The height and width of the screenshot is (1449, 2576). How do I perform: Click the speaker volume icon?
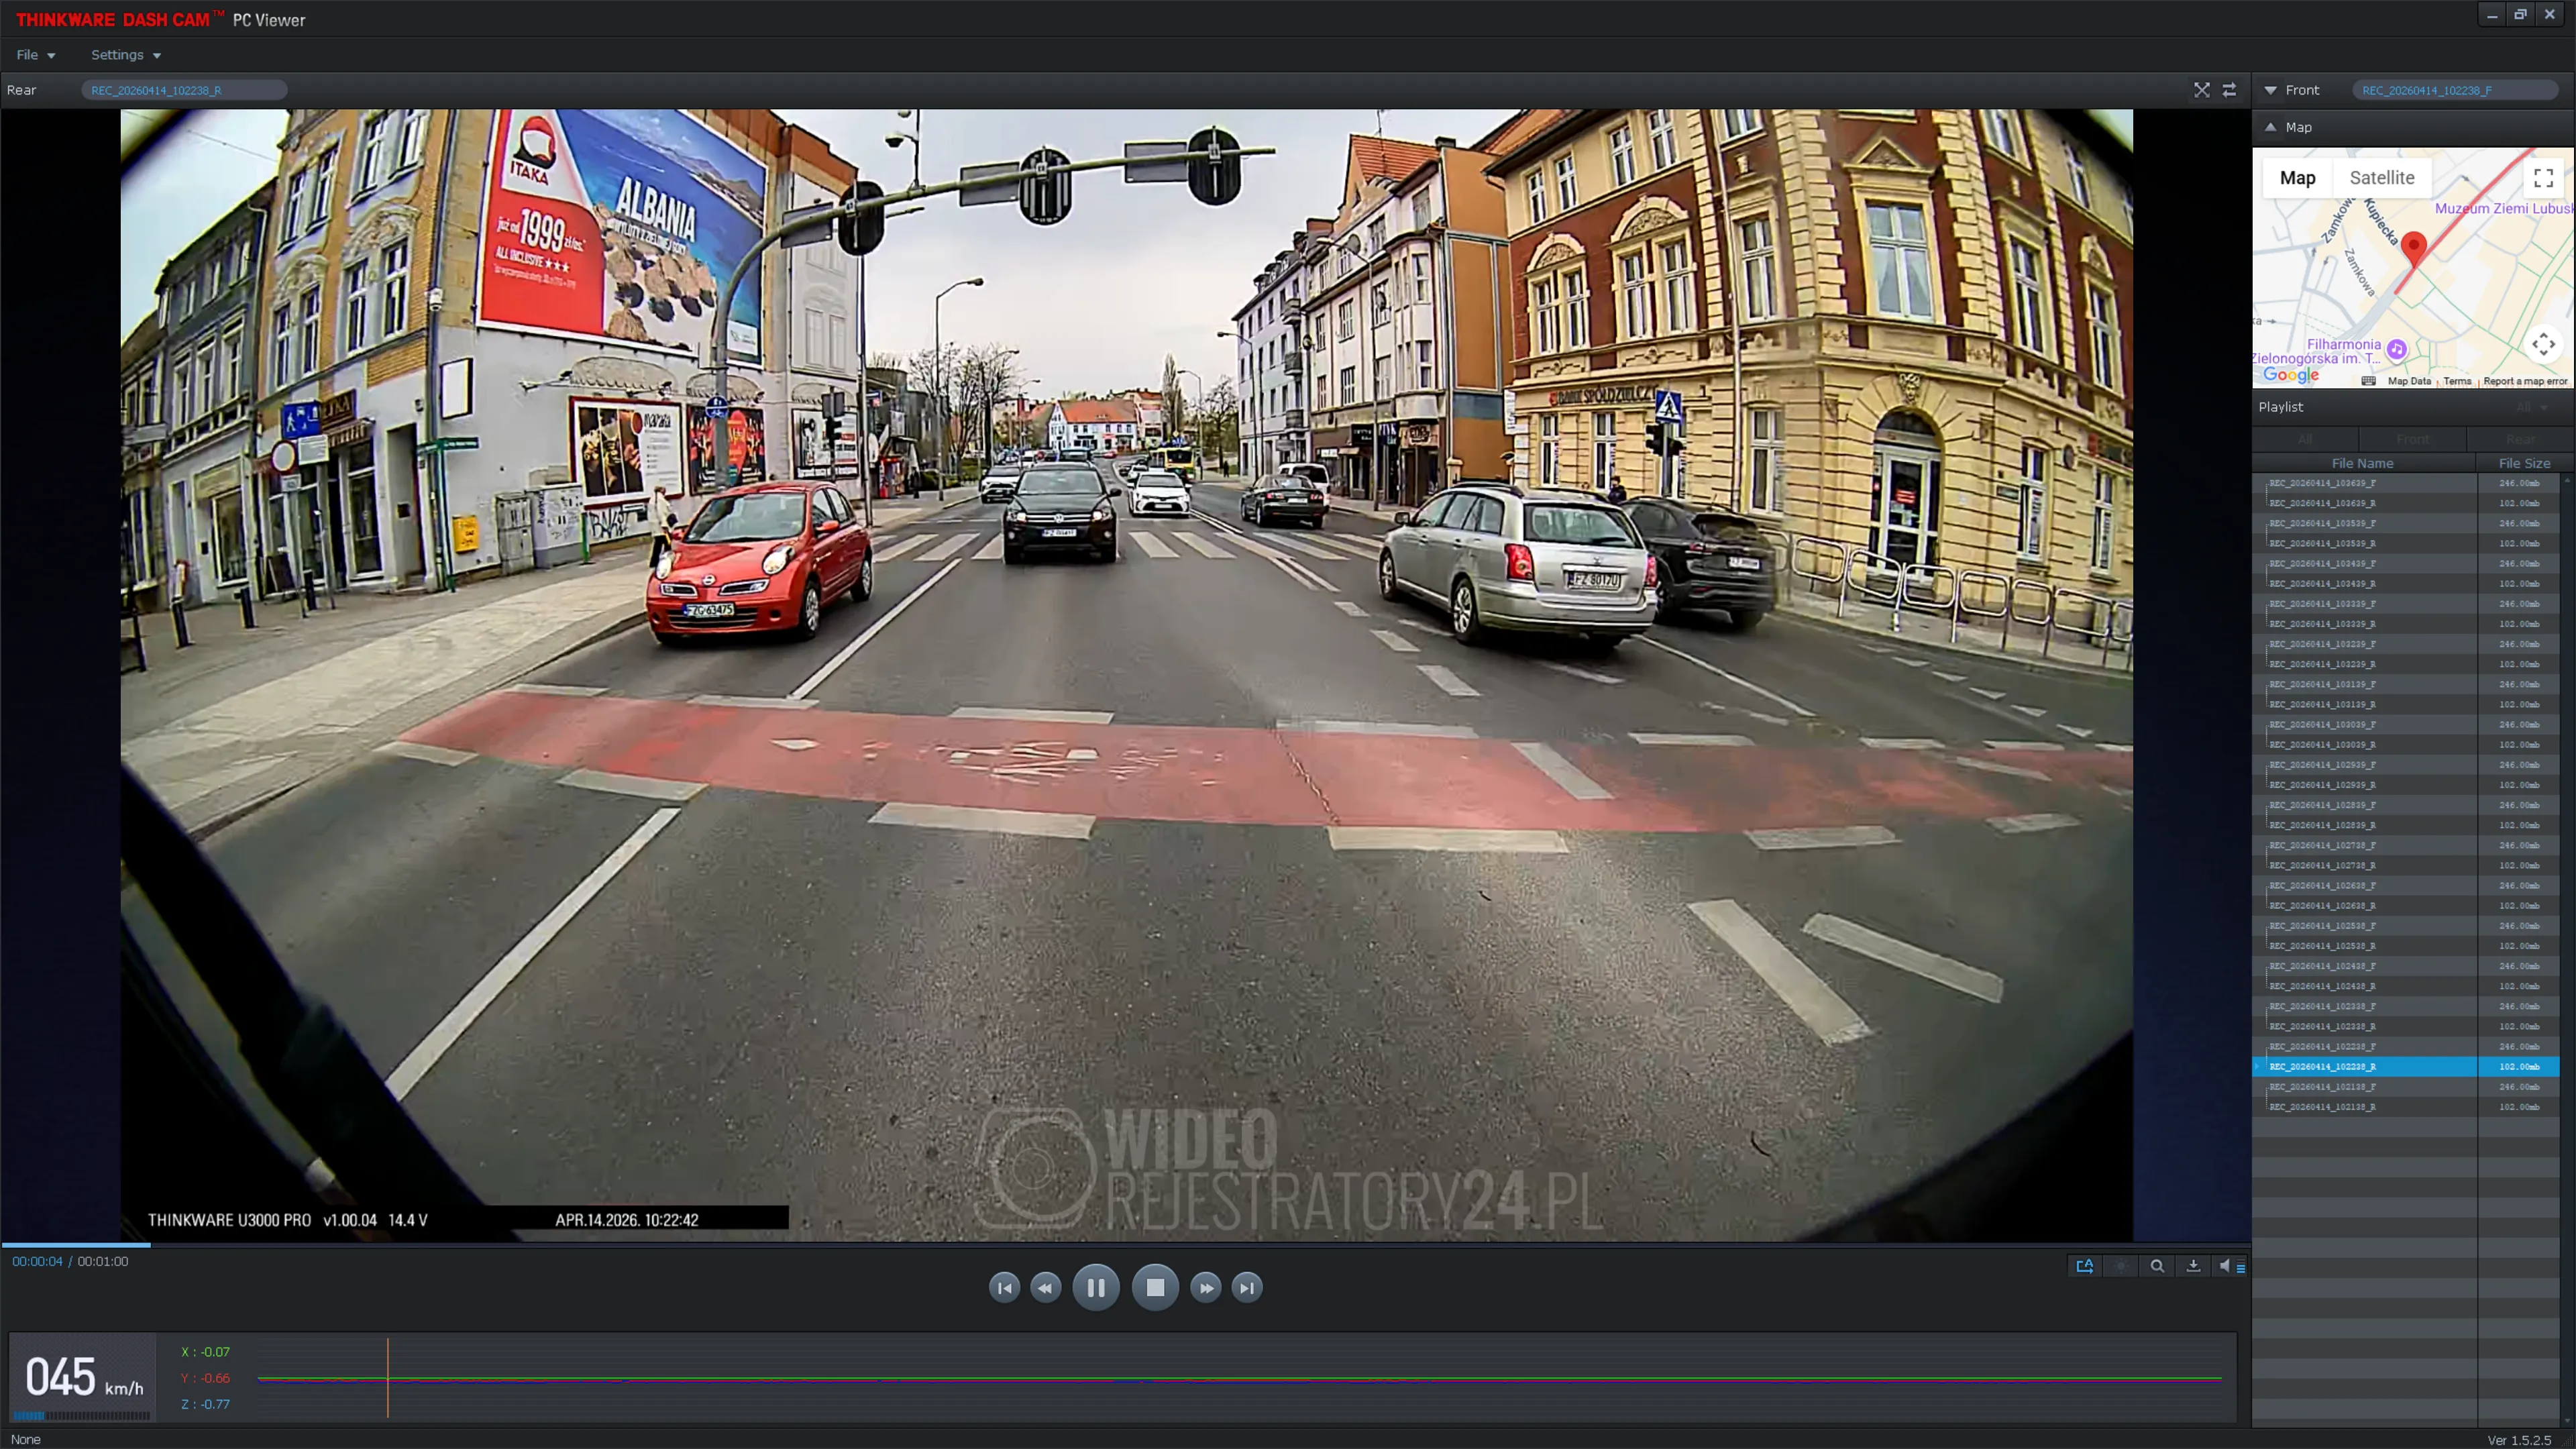click(2224, 1266)
